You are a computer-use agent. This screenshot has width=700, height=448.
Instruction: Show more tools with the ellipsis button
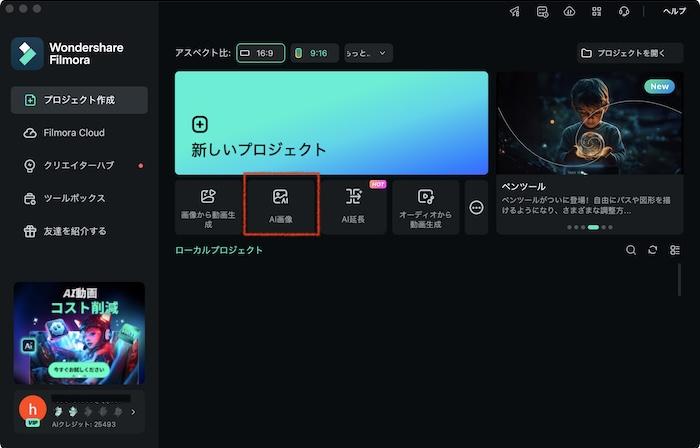(x=476, y=207)
